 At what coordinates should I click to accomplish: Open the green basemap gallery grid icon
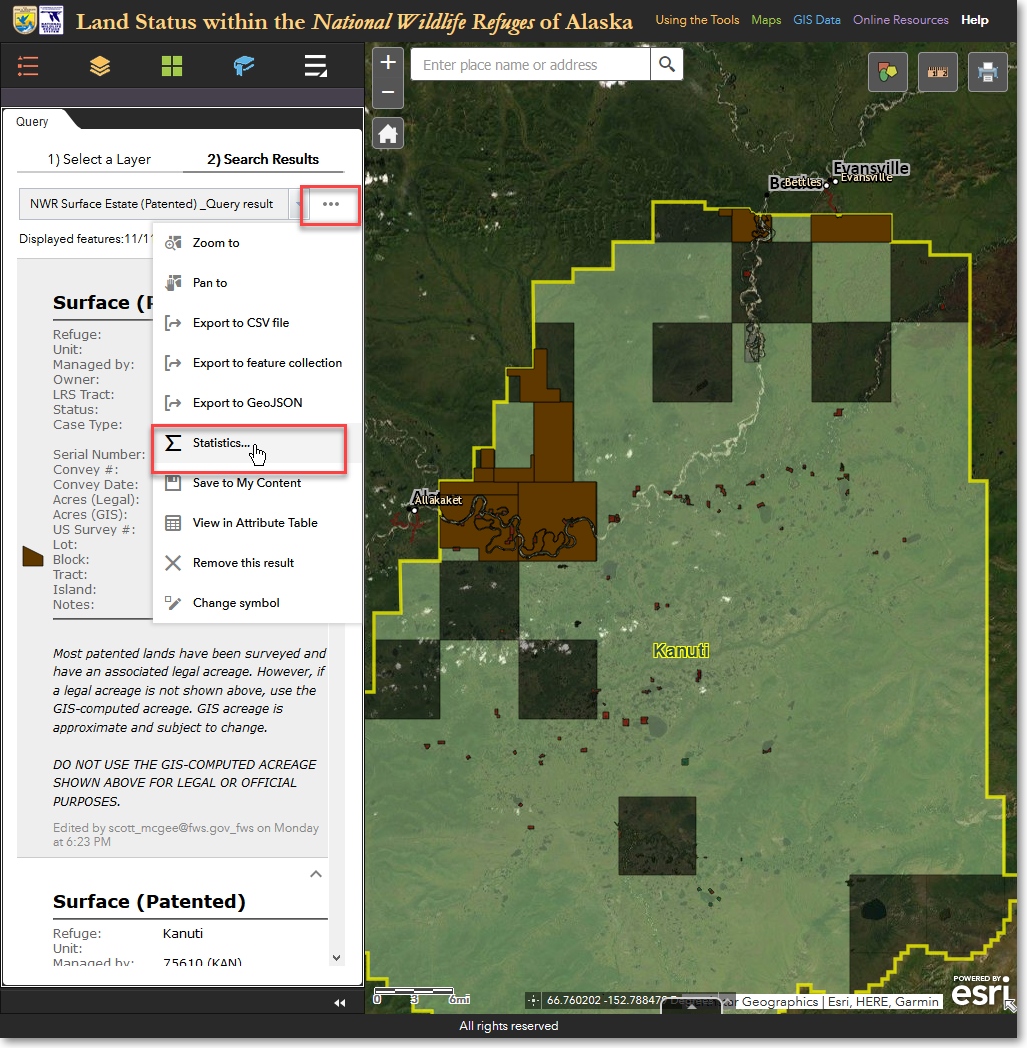tap(172, 67)
